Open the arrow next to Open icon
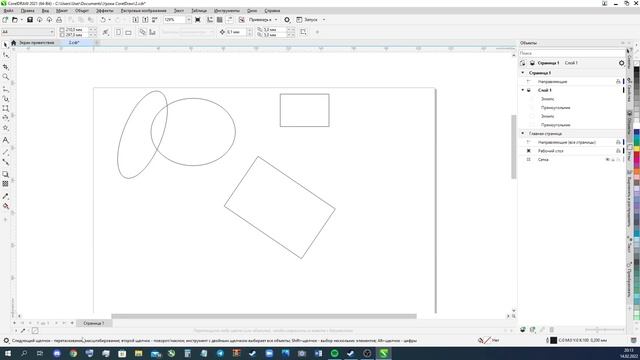This screenshot has height=360, width=640. [21, 20]
